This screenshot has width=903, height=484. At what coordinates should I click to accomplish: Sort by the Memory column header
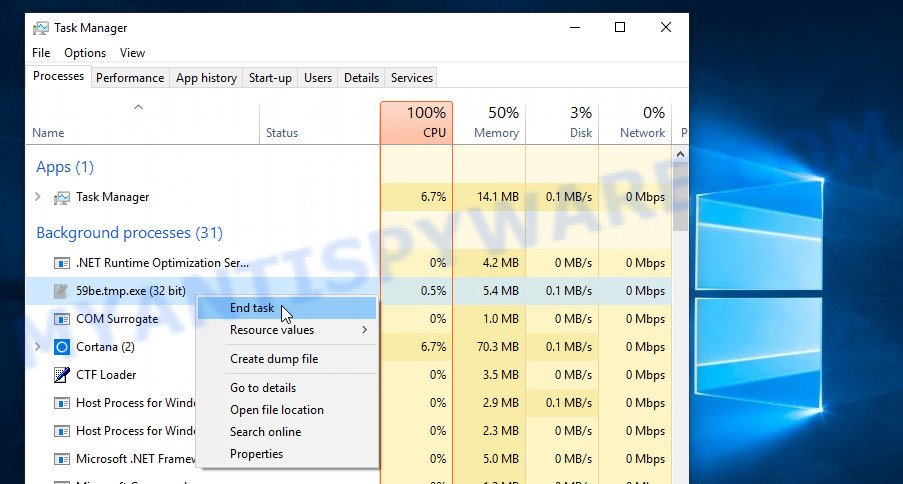click(x=490, y=123)
